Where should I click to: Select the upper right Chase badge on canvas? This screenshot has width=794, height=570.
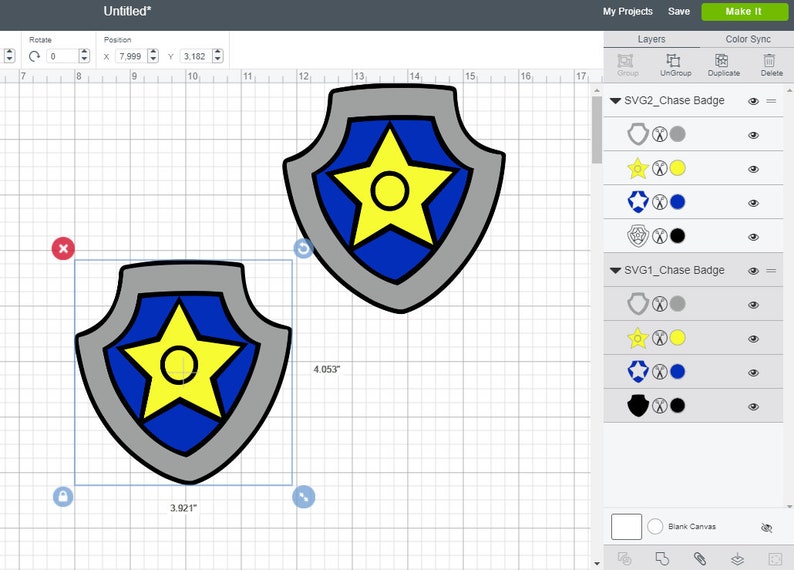click(394, 197)
